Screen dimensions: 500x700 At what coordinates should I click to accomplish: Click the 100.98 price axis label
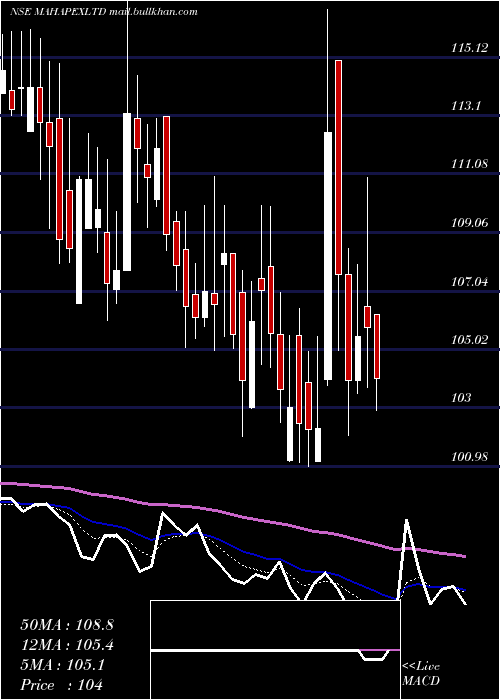[x=470, y=456]
